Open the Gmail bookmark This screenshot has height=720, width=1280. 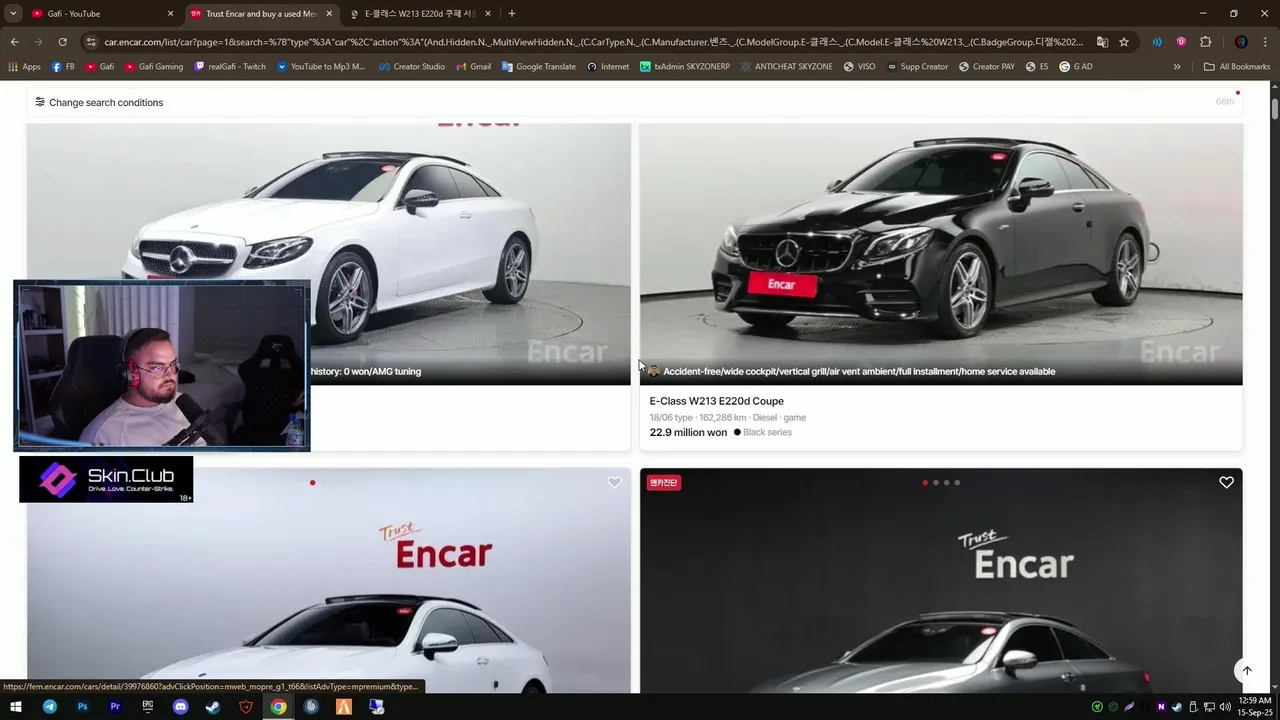[474, 67]
